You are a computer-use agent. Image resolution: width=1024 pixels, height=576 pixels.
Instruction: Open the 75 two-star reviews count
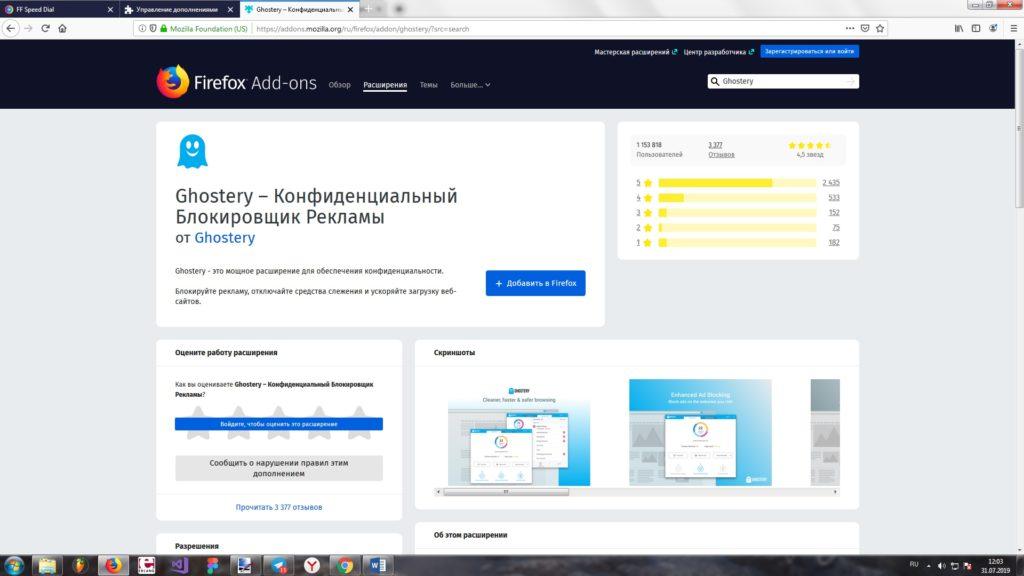(x=836, y=228)
